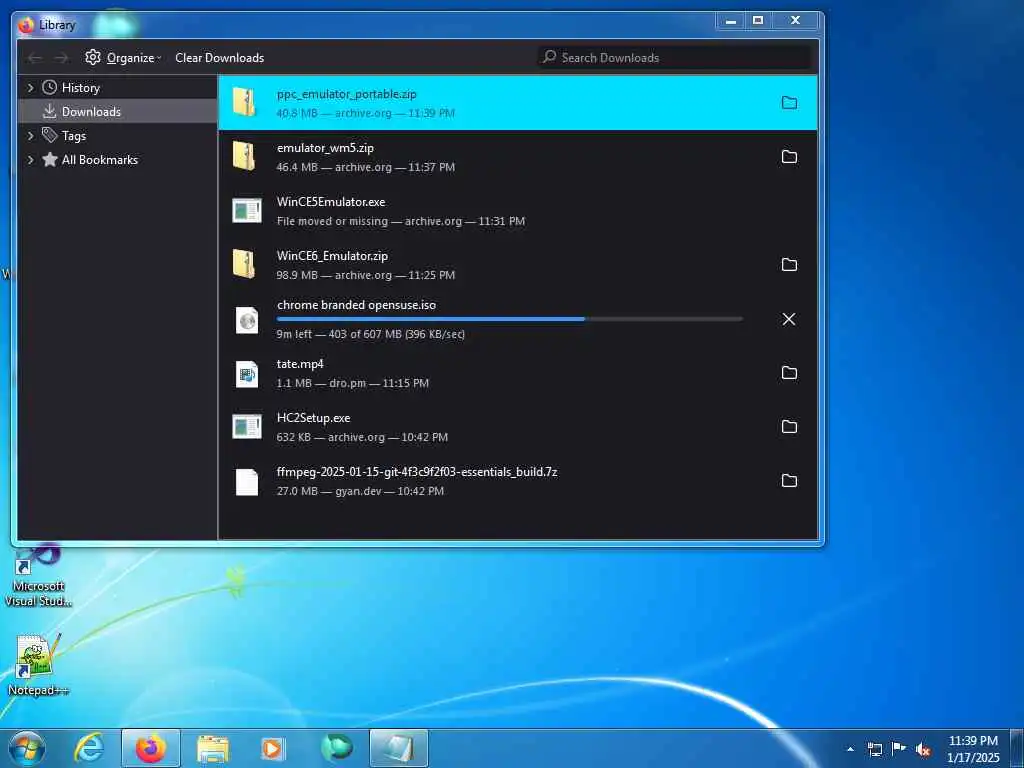Expand the Tags tree node

pos(30,136)
